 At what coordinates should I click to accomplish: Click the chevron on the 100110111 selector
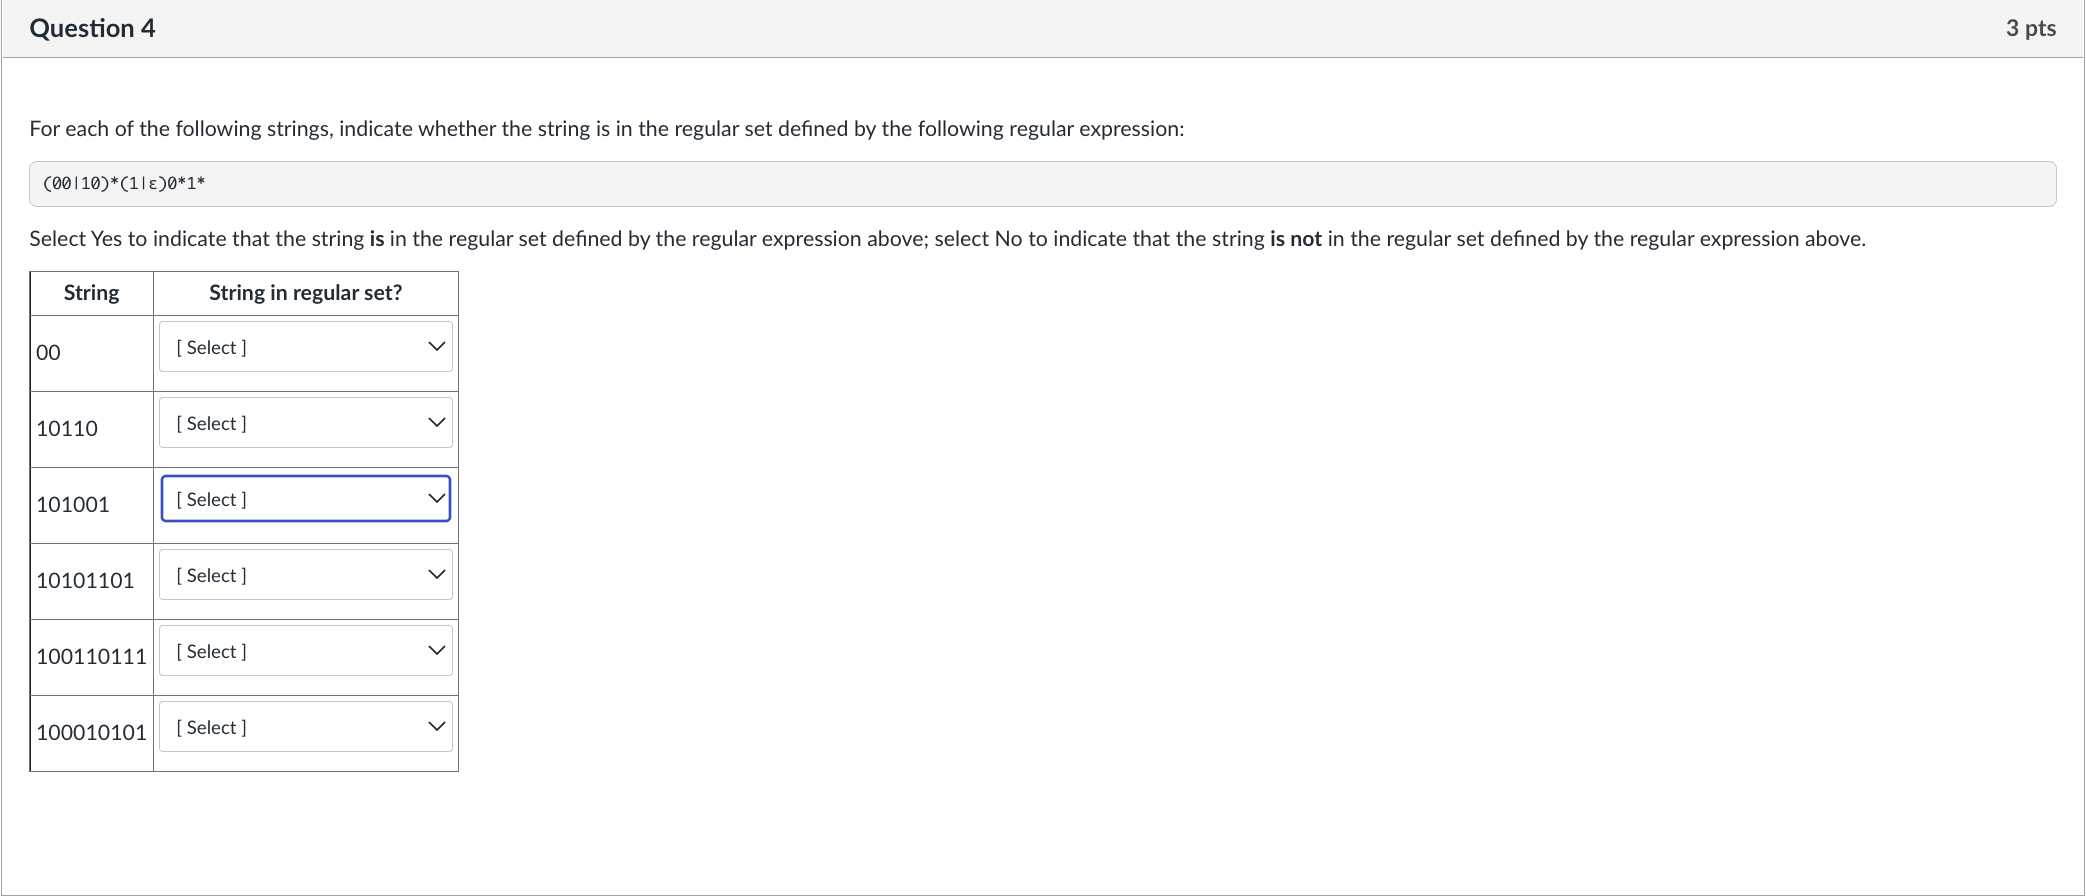click(435, 649)
